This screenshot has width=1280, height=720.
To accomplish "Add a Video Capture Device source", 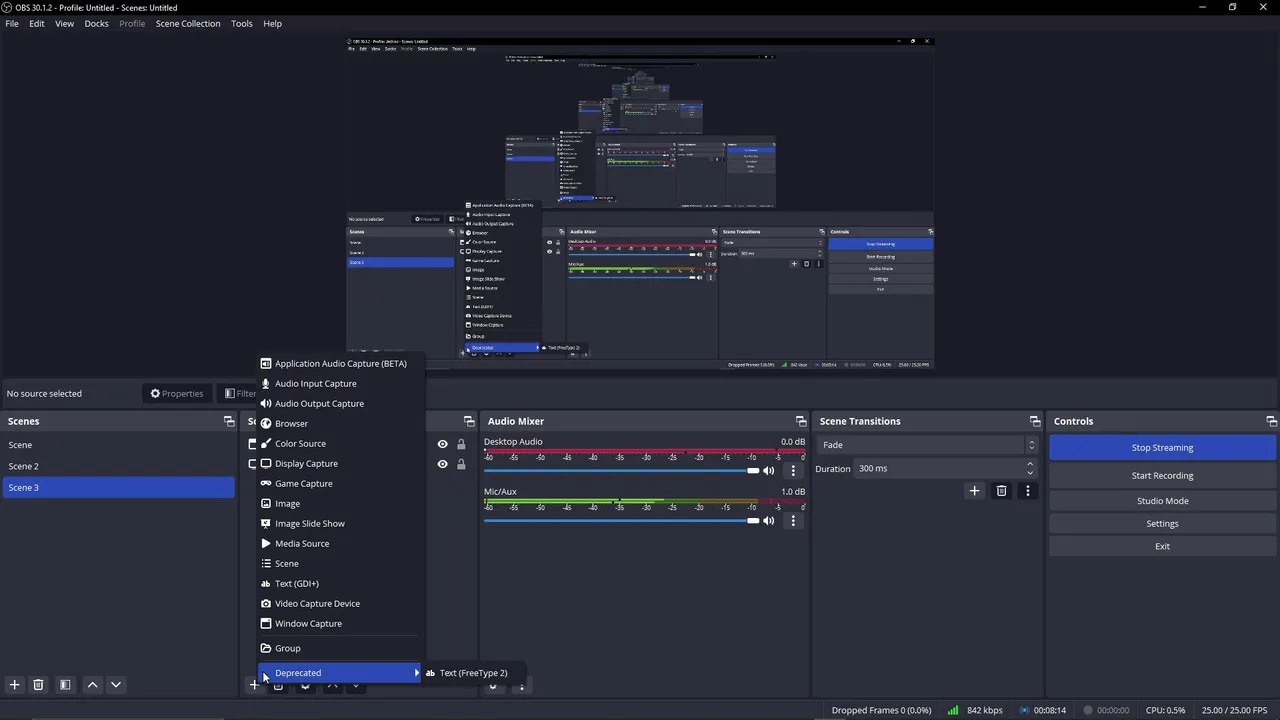I will (340, 604).
